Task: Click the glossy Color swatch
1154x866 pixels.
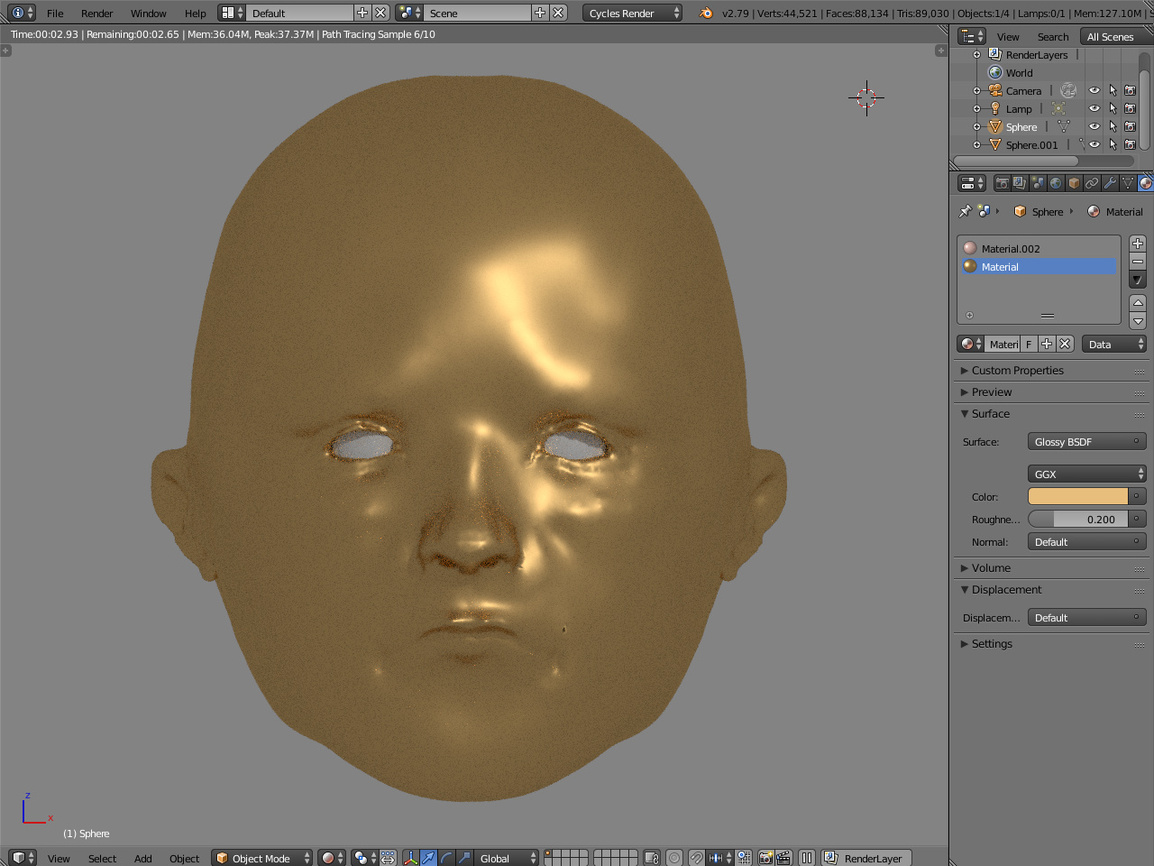Action: tap(1078, 497)
